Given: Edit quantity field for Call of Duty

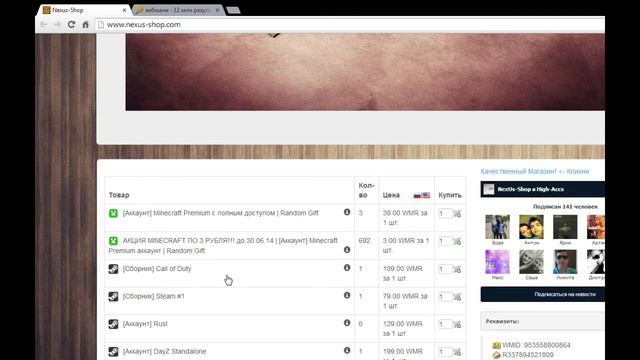Looking at the screenshot, I should 445,269.
